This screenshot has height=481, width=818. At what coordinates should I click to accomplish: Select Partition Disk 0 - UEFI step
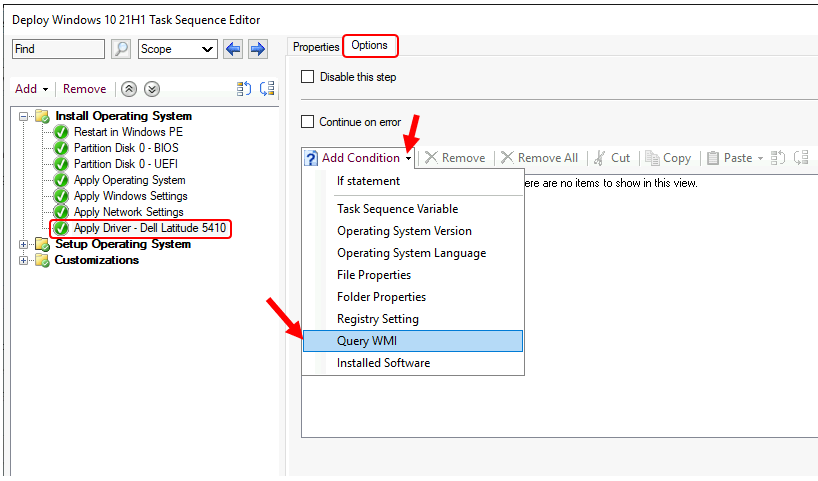click(x=126, y=164)
